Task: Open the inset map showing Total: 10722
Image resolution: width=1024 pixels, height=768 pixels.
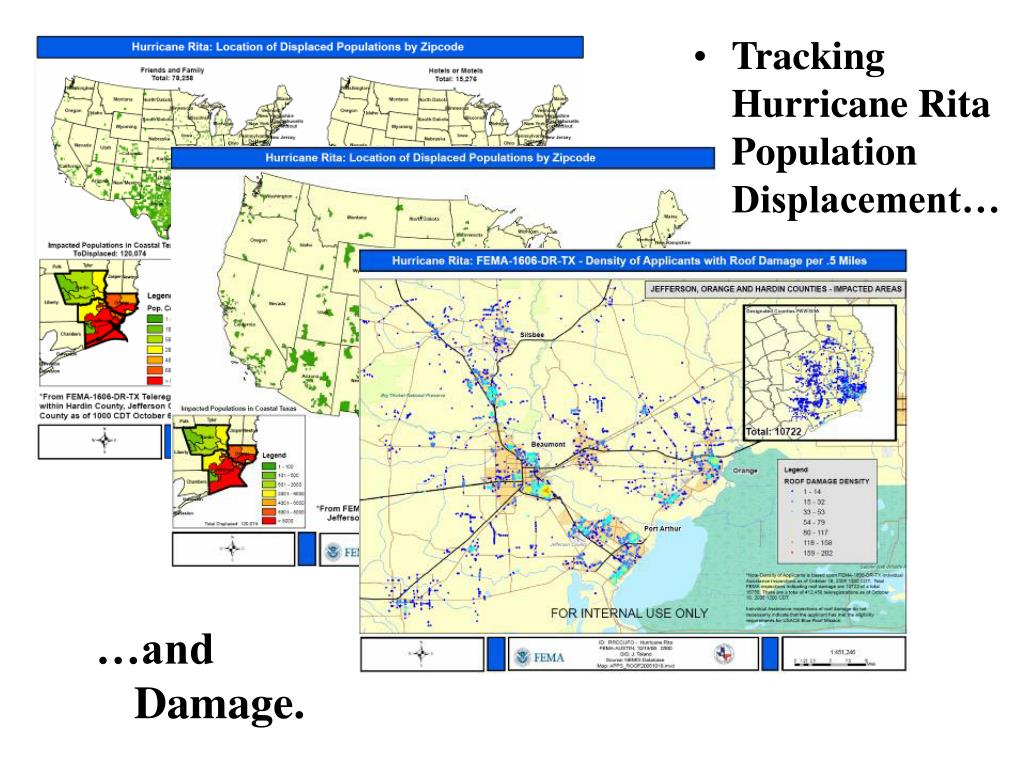Action: (x=820, y=373)
